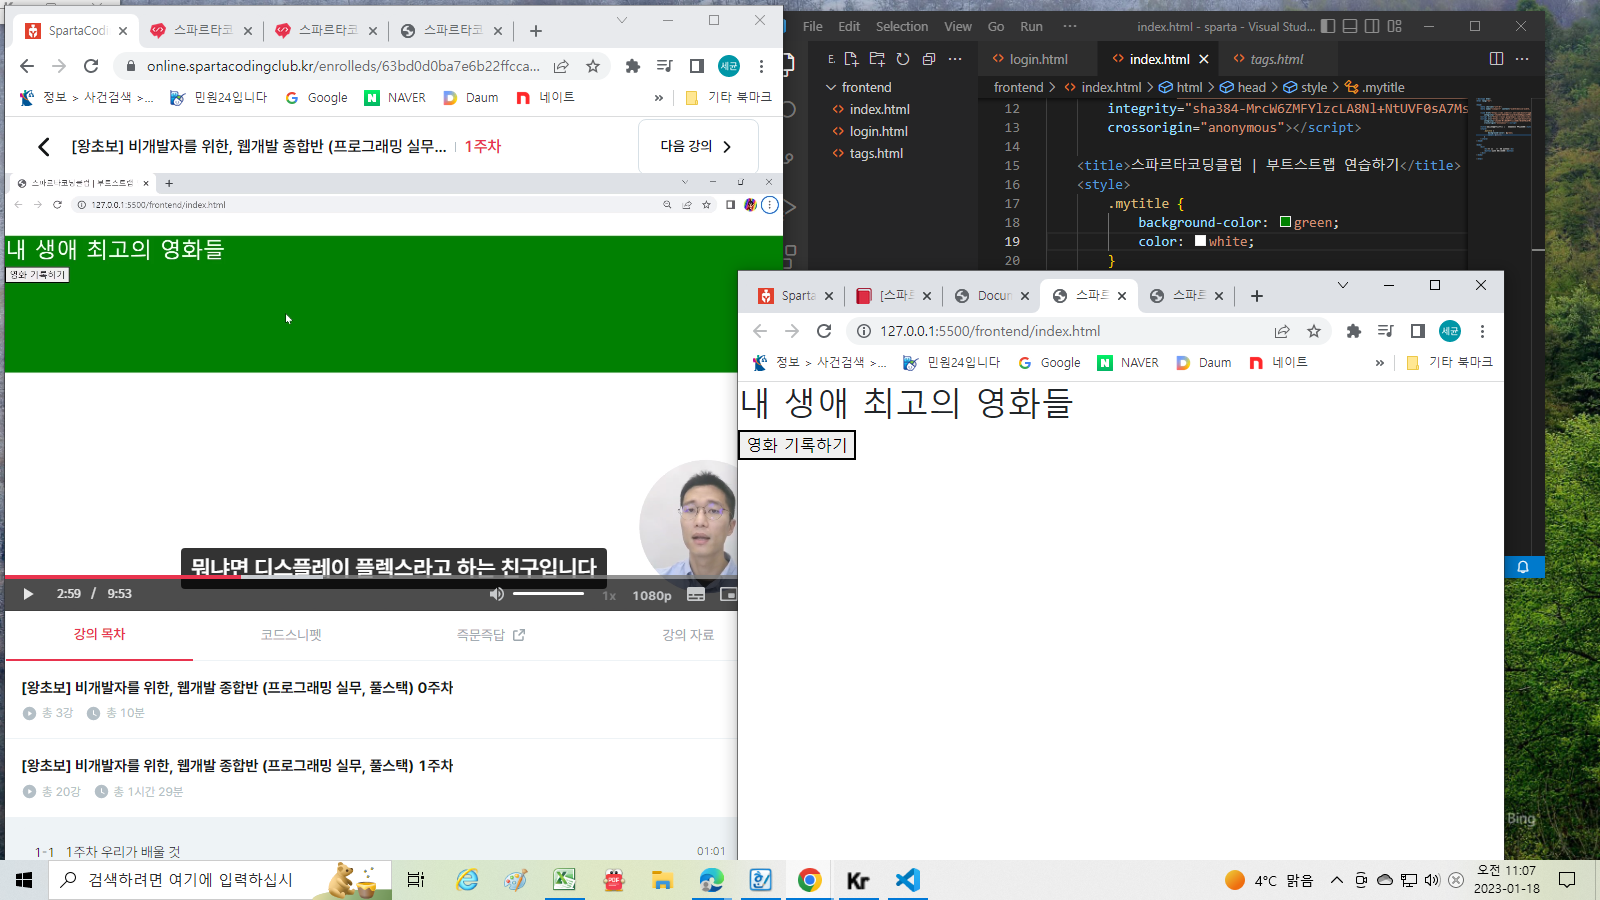
Task: Select the 강의 목차 tab
Action: point(99,634)
